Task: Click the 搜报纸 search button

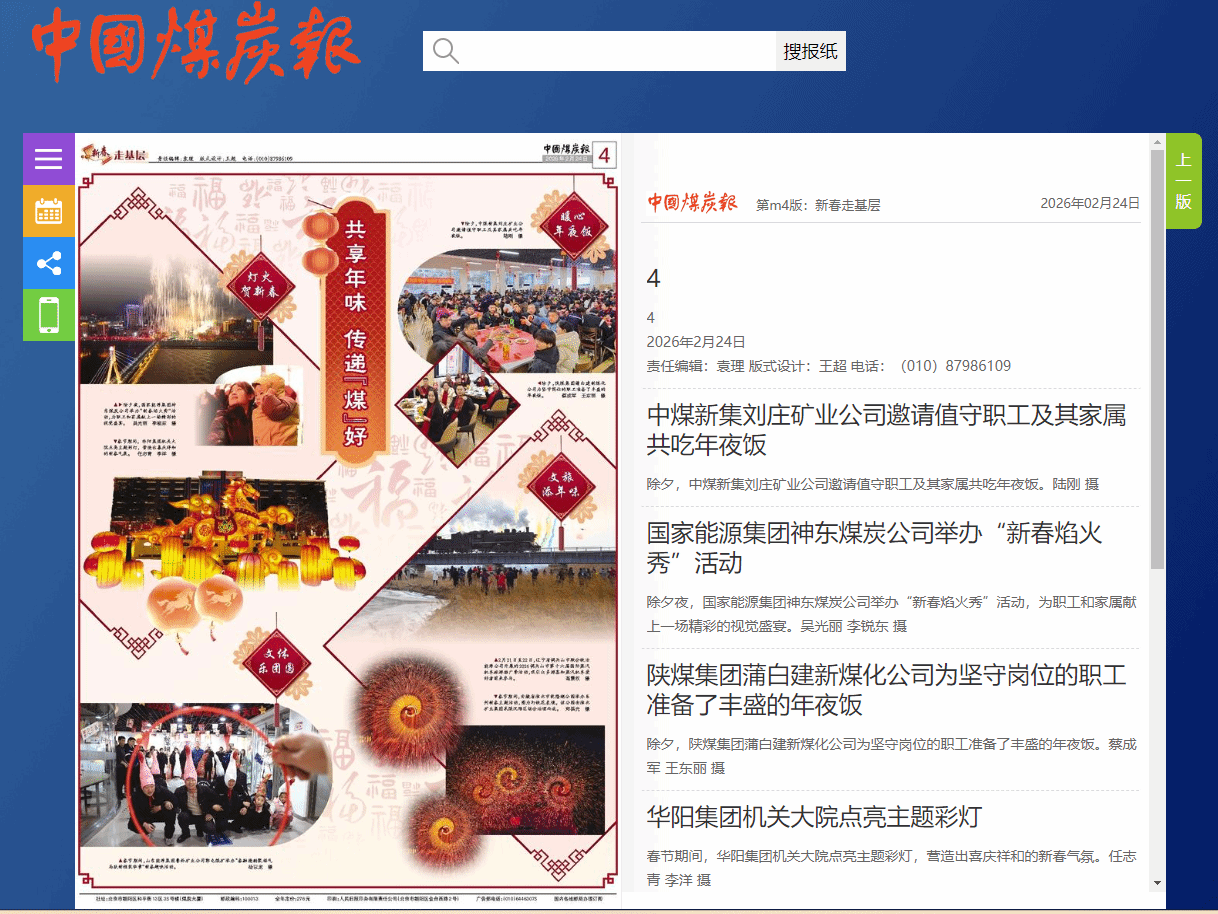Action: click(x=811, y=51)
